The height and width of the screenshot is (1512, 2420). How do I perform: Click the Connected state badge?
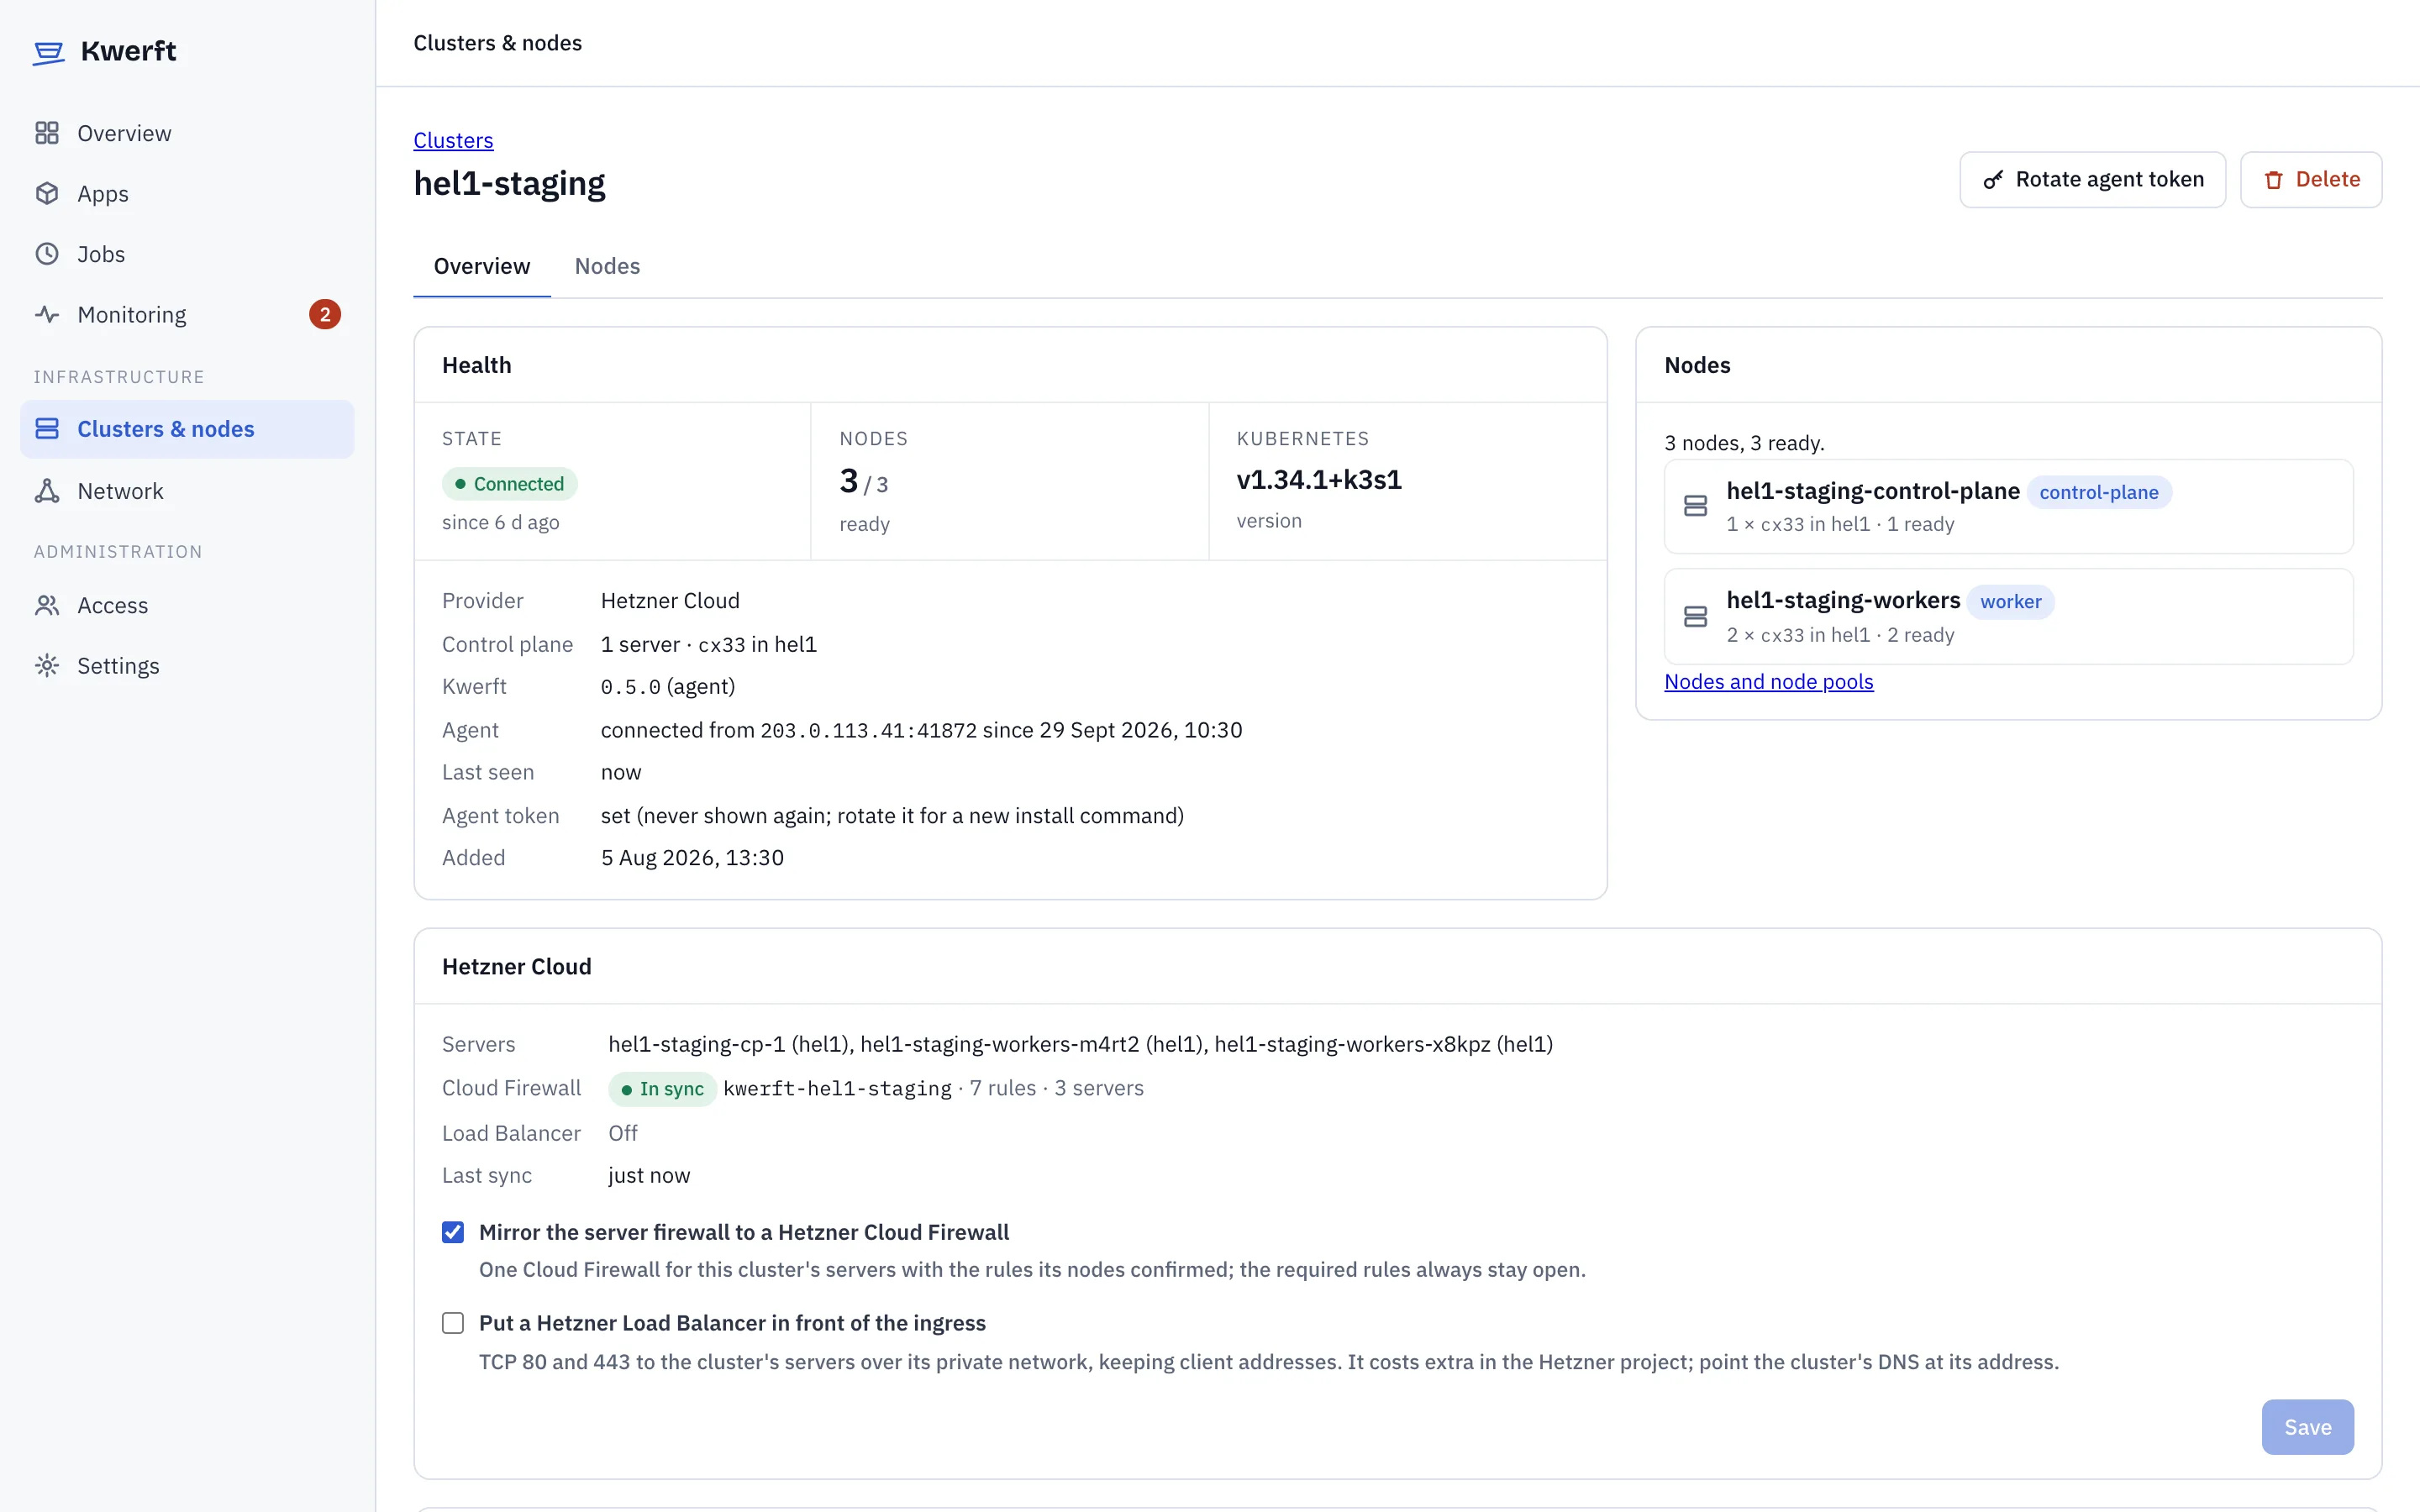[509, 484]
